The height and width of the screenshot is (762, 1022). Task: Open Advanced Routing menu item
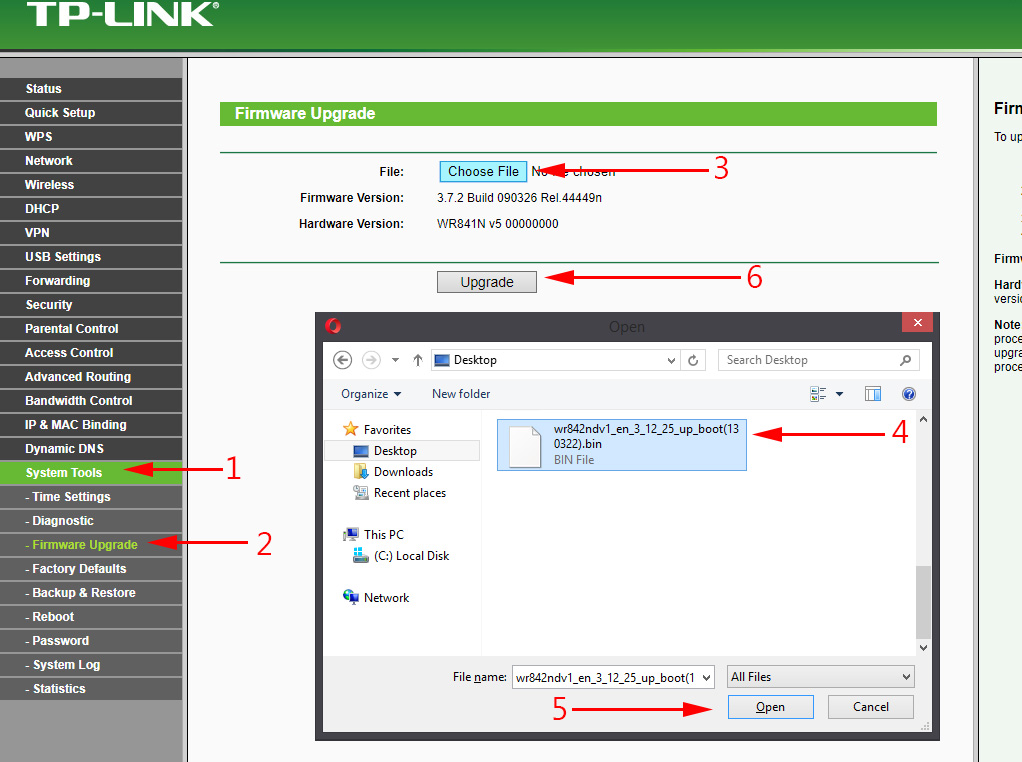coord(91,377)
